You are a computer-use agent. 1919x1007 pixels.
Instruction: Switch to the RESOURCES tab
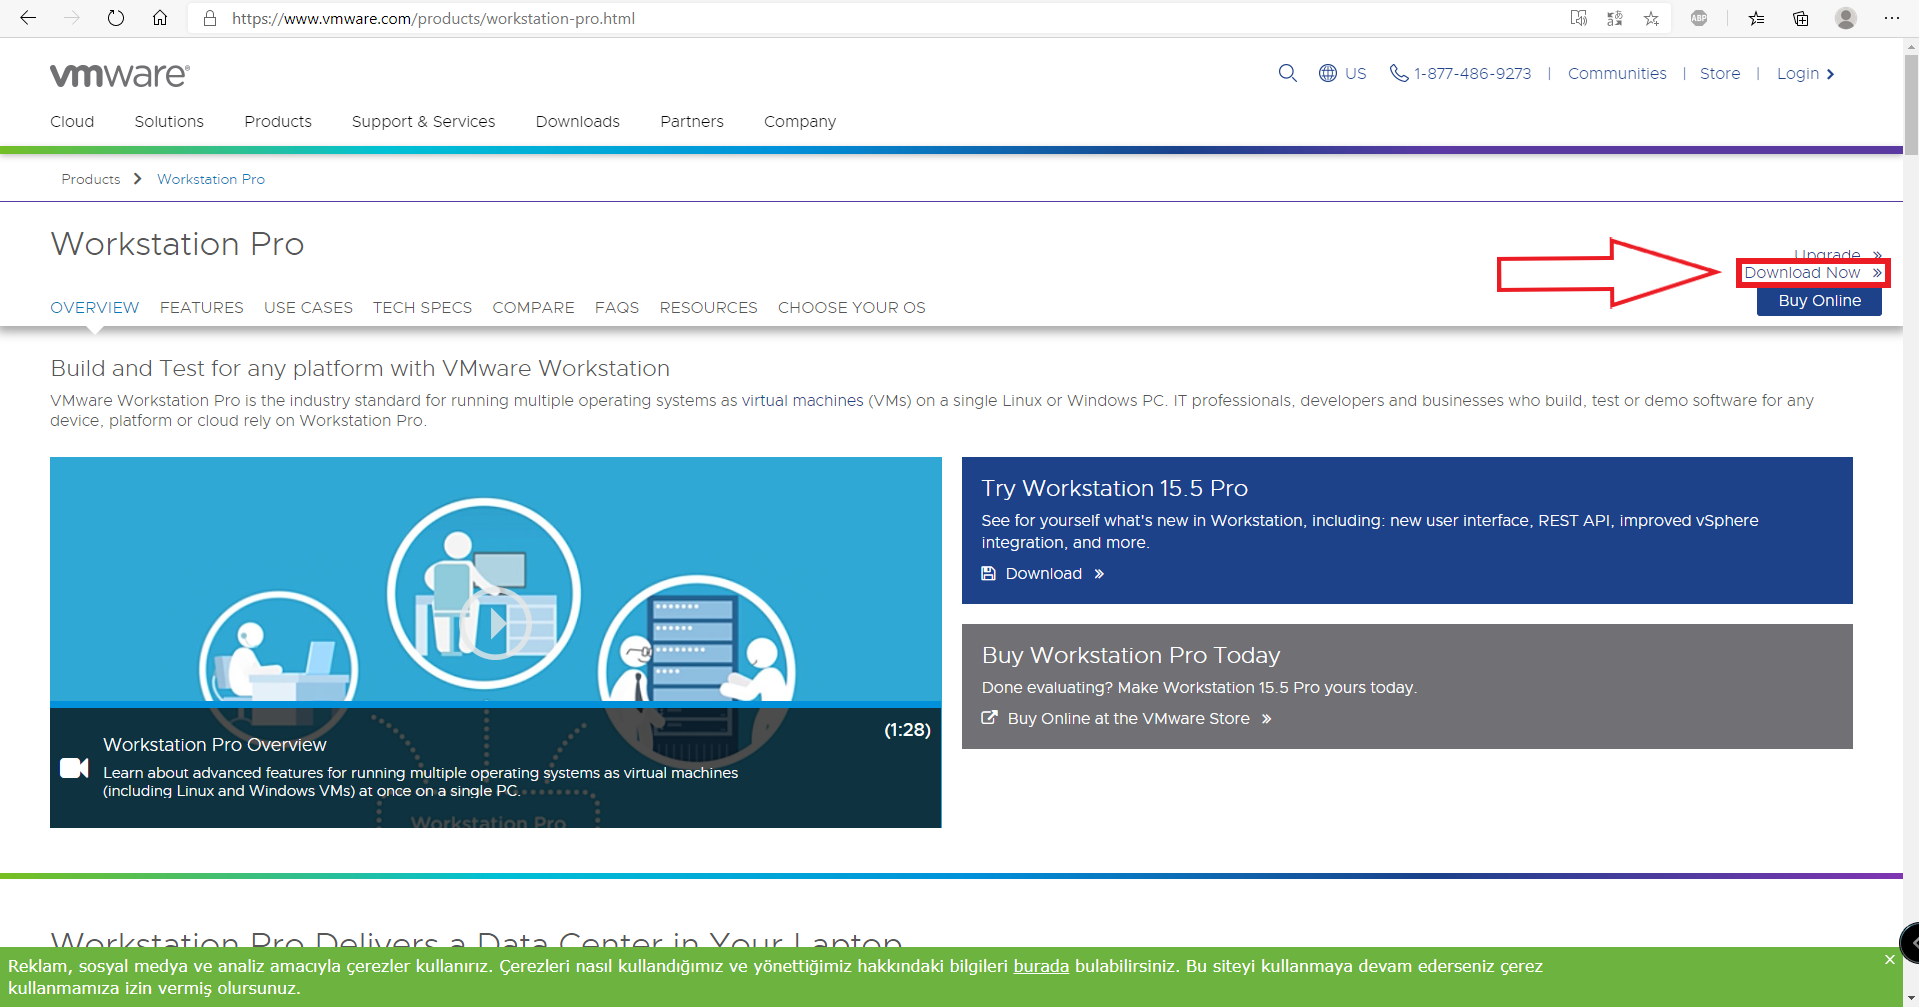tap(708, 308)
